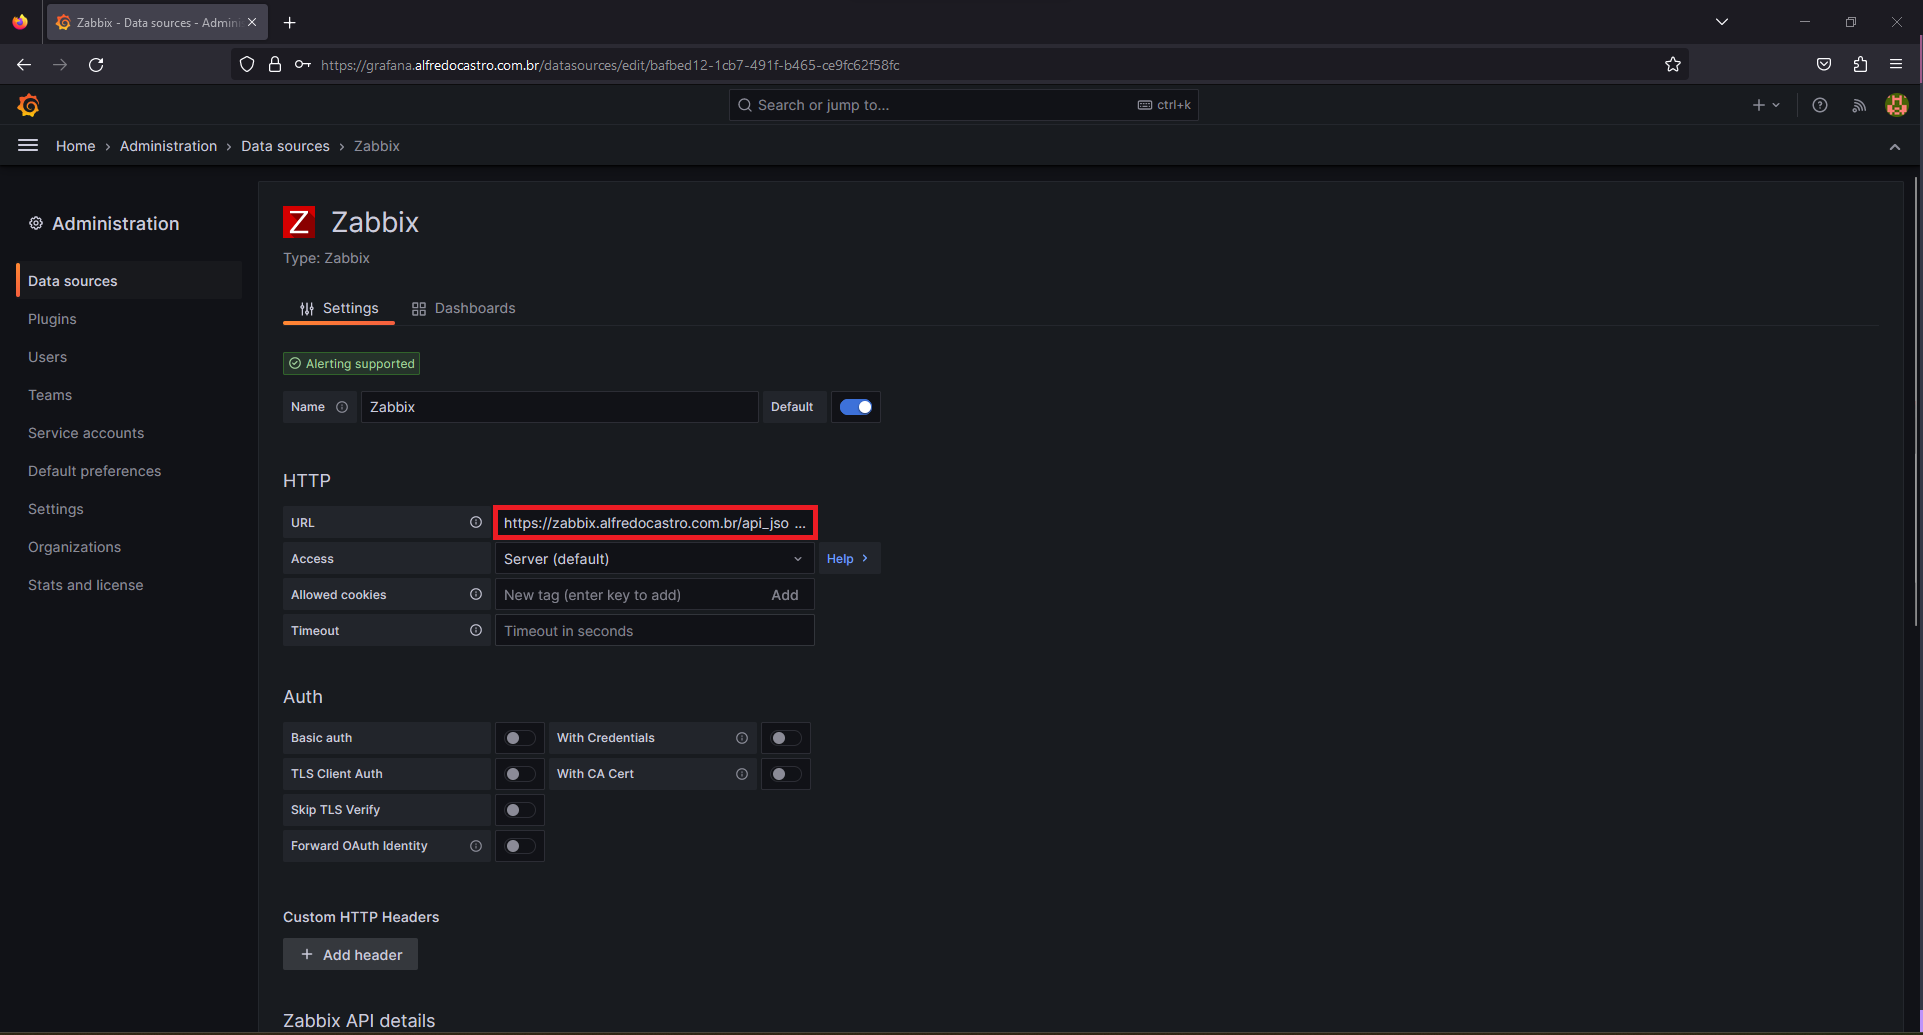Open Settings in the Administration sidebar
This screenshot has width=1923, height=1035.
point(56,509)
